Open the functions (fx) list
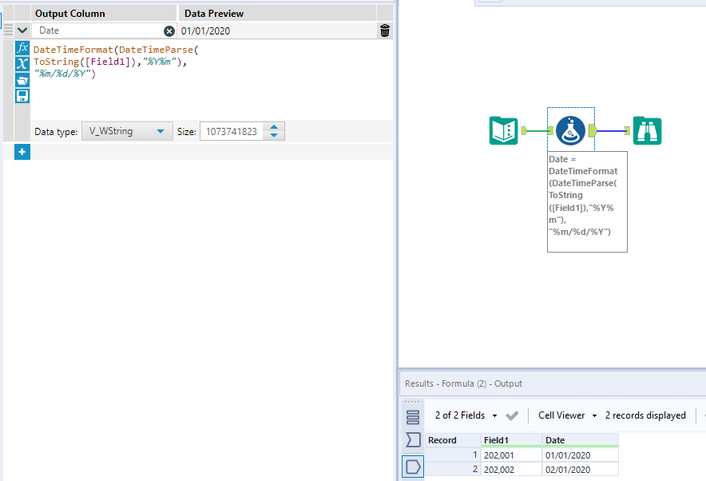706x481 pixels. [x=22, y=48]
